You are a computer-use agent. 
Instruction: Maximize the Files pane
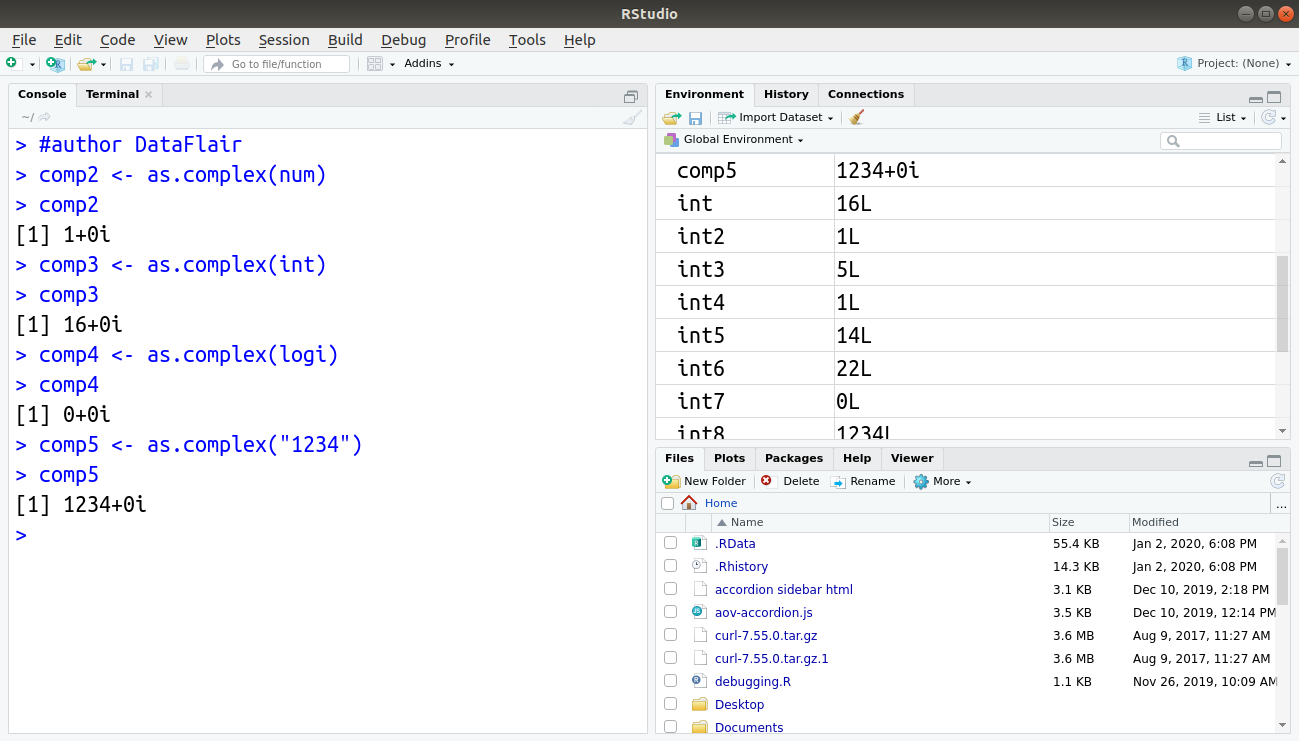coord(1274,461)
